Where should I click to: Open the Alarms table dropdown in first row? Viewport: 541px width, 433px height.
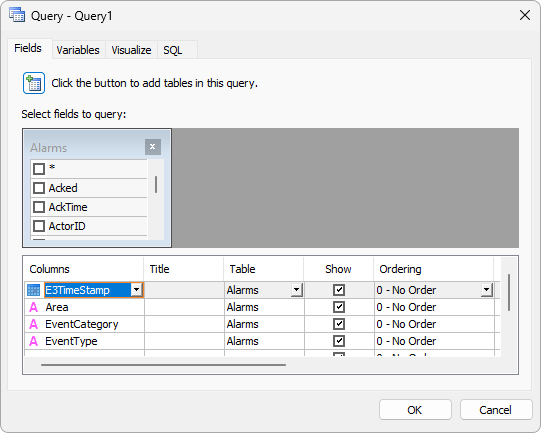click(297, 290)
